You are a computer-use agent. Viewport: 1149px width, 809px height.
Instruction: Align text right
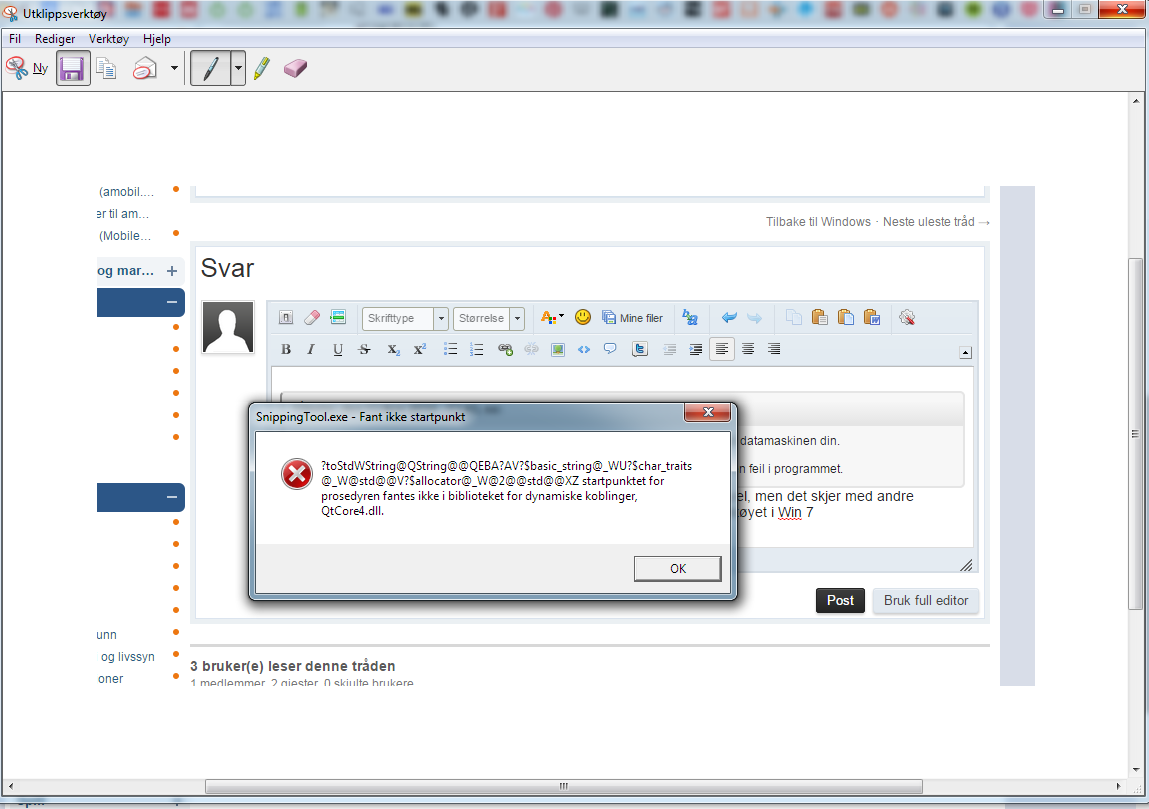coord(774,350)
